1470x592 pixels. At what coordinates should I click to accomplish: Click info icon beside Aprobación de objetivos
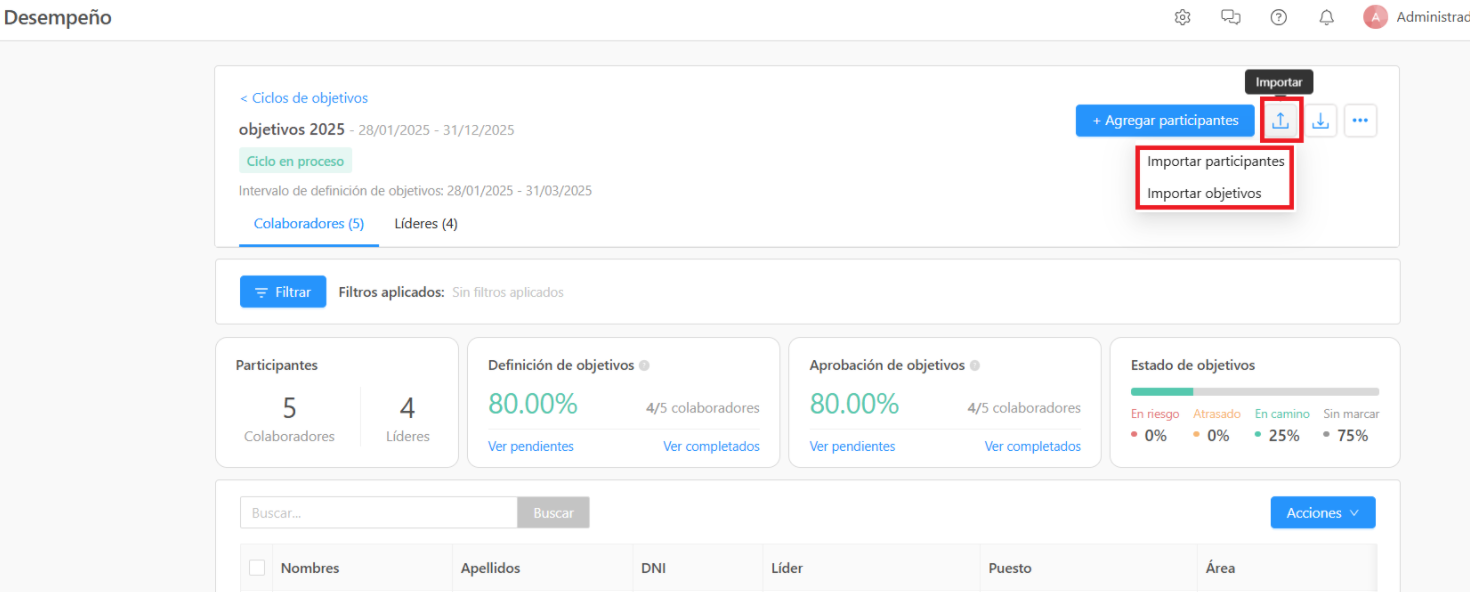tap(975, 366)
